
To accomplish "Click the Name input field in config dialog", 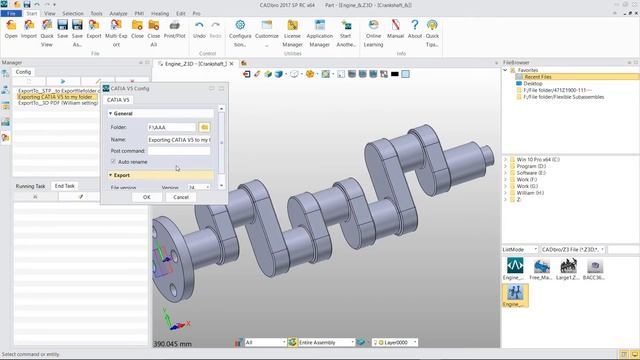I will tap(179, 140).
